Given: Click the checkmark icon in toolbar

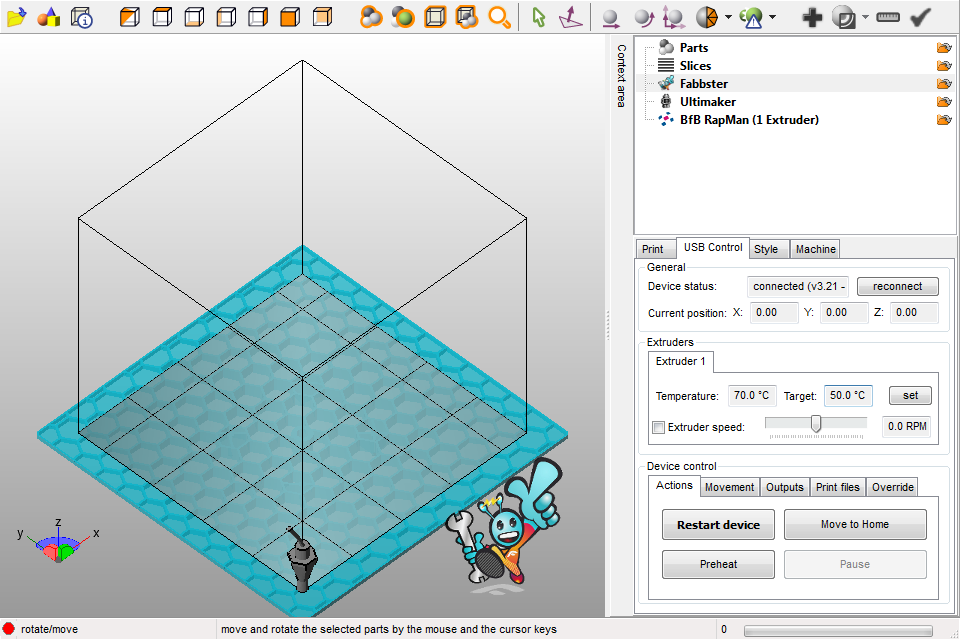Looking at the screenshot, I should coord(921,17).
